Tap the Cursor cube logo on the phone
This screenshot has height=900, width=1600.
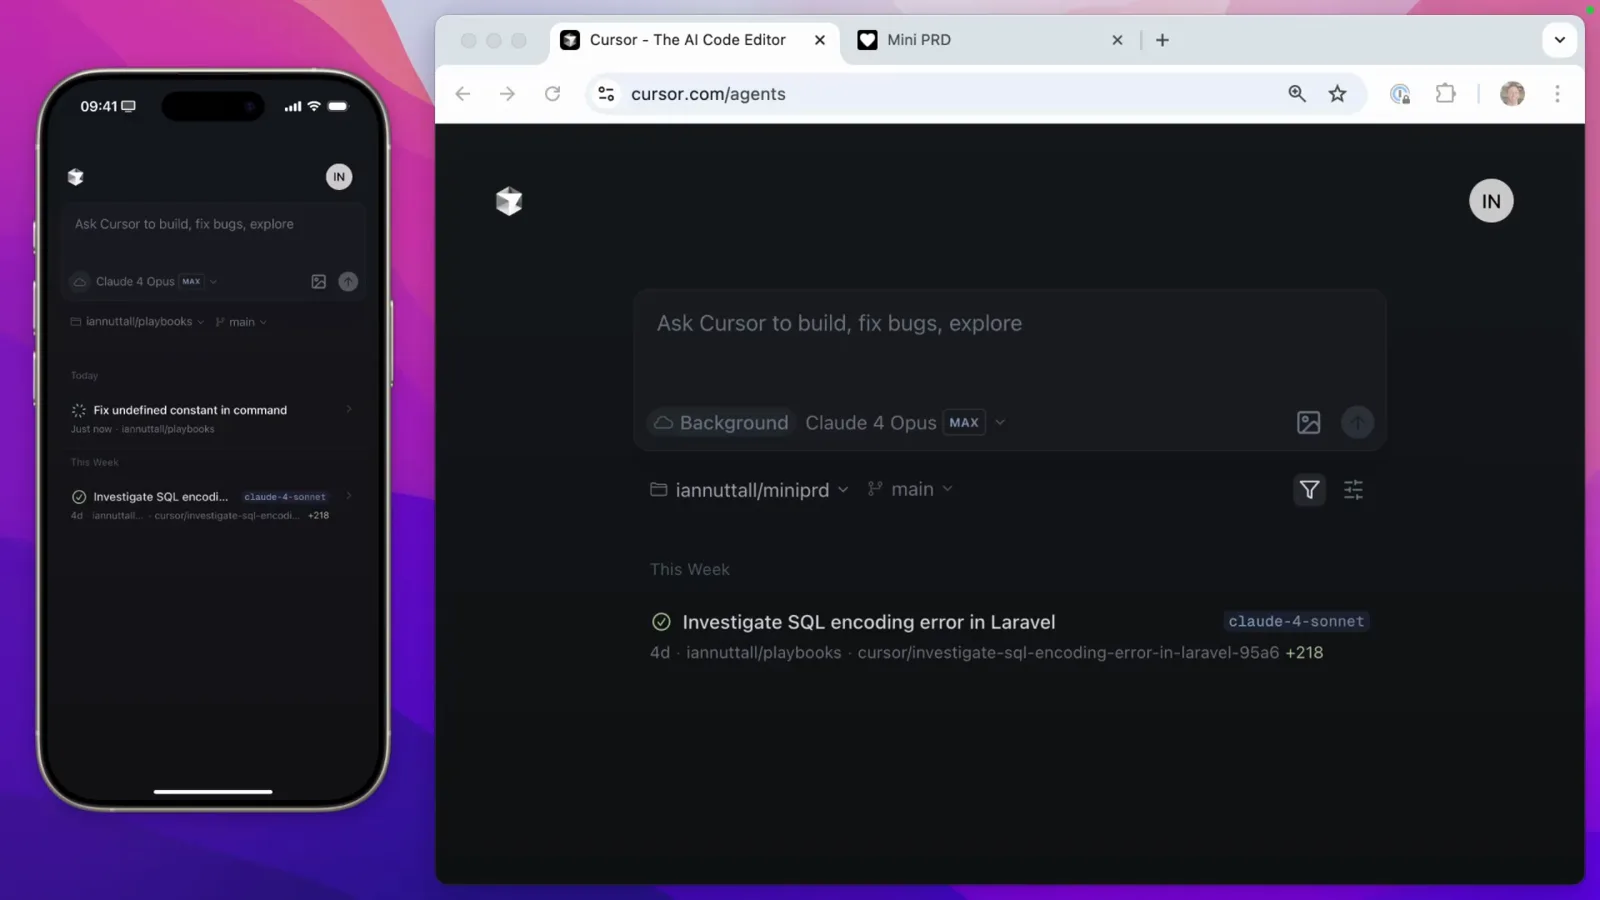[x=75, y=177]
